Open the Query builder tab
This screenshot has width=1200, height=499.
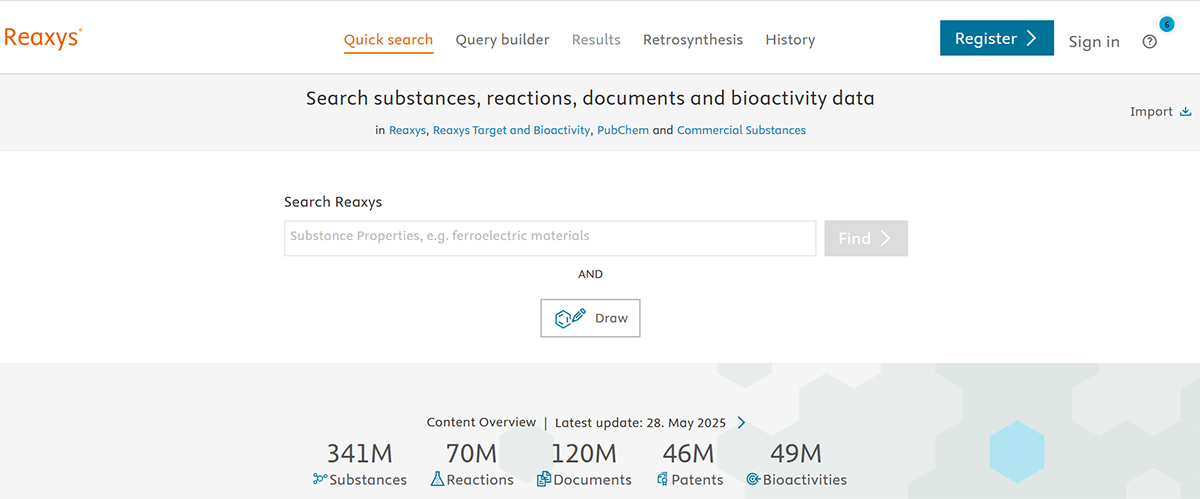502,40
